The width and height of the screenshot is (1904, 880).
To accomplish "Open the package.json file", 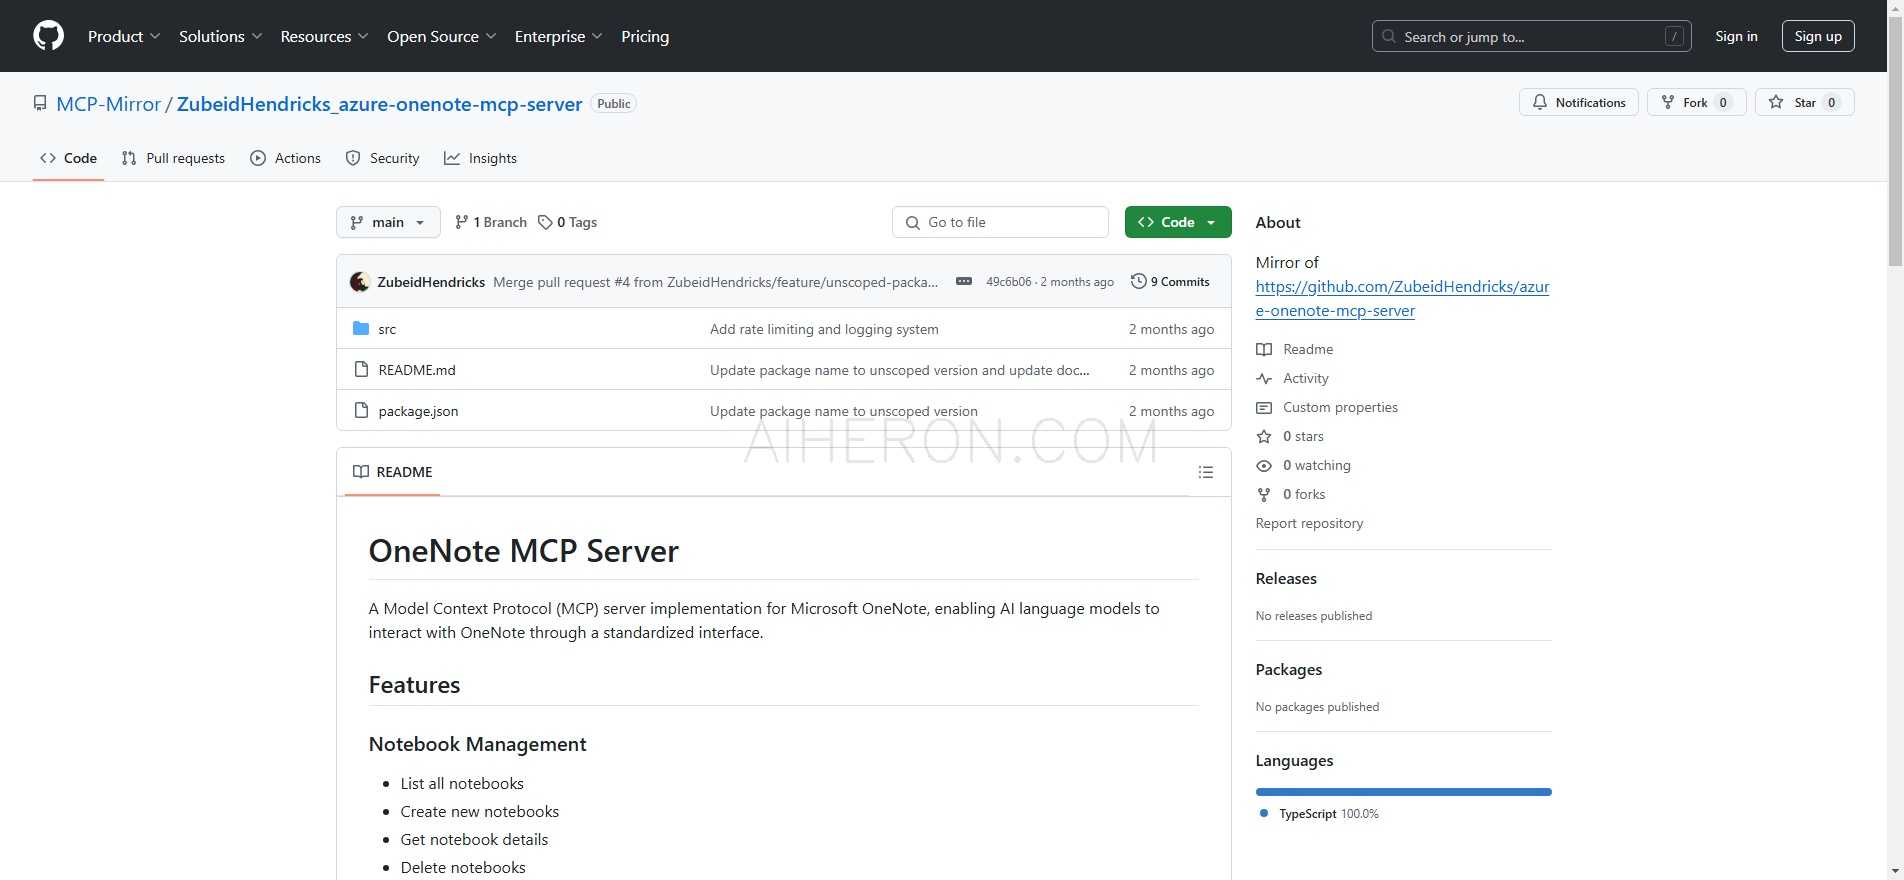I will coord(418,411).
